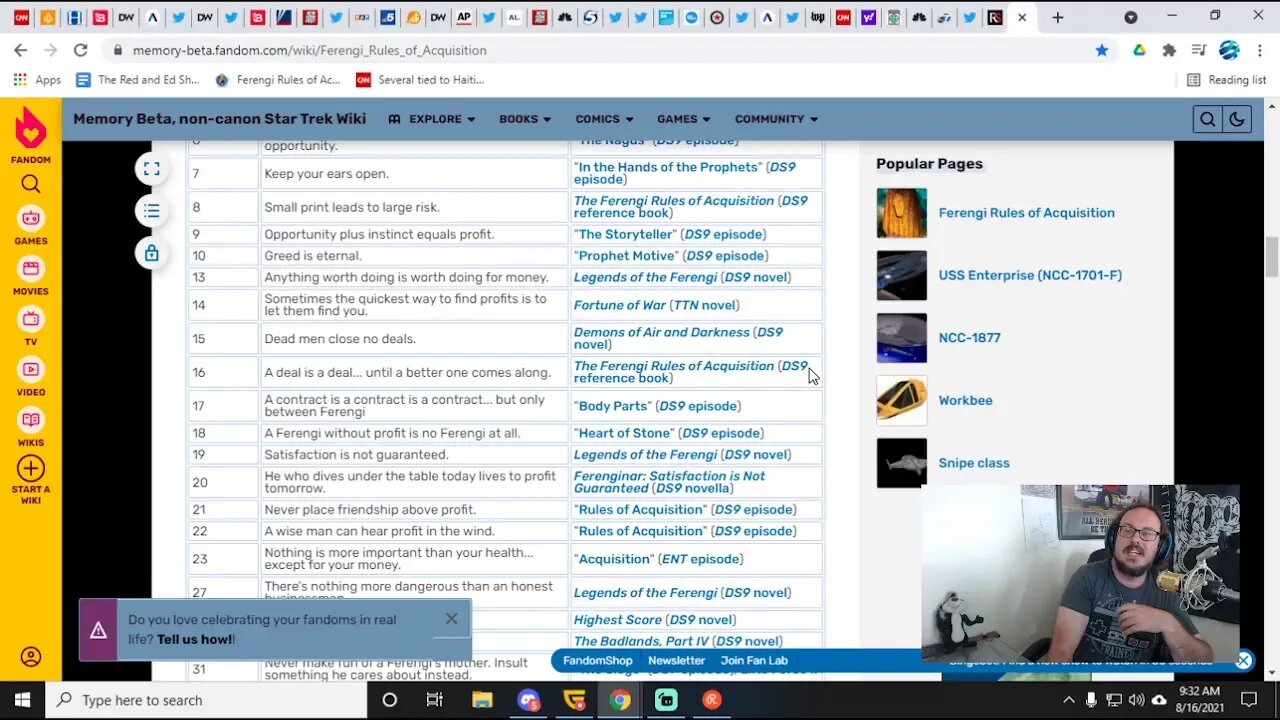Open the Chrome tab search dropdown
The image size is (1280, 720).
pyautogui.click(x=1131, y=17)
